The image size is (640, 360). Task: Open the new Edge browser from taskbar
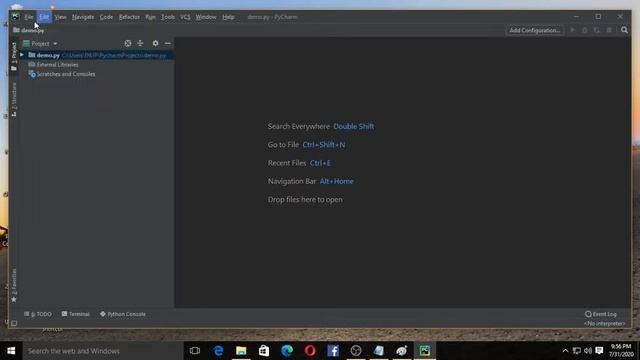[287, 351]
